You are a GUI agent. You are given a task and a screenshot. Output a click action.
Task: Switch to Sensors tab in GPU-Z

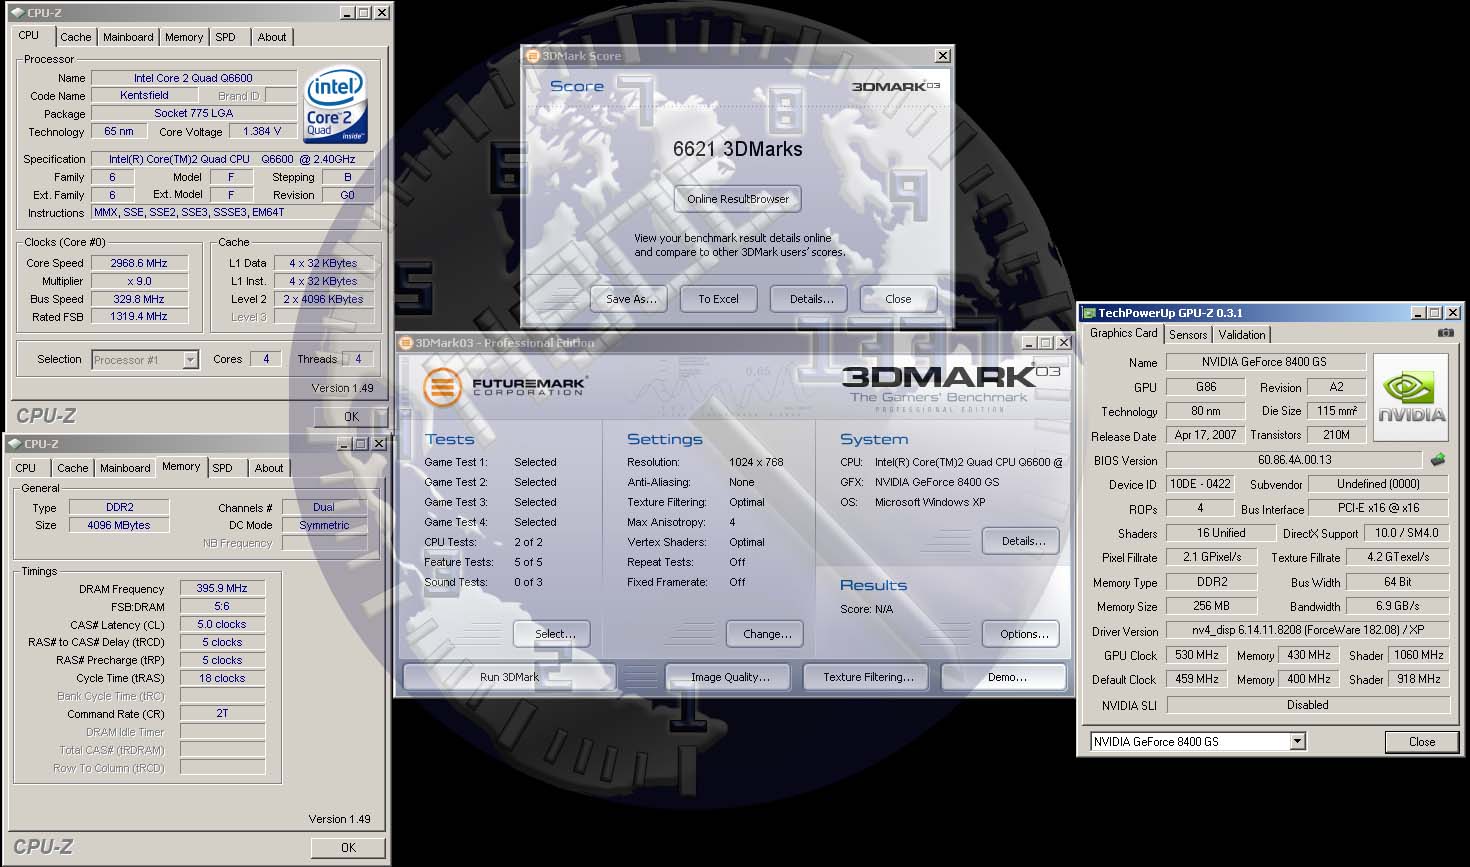point(1188,335)
